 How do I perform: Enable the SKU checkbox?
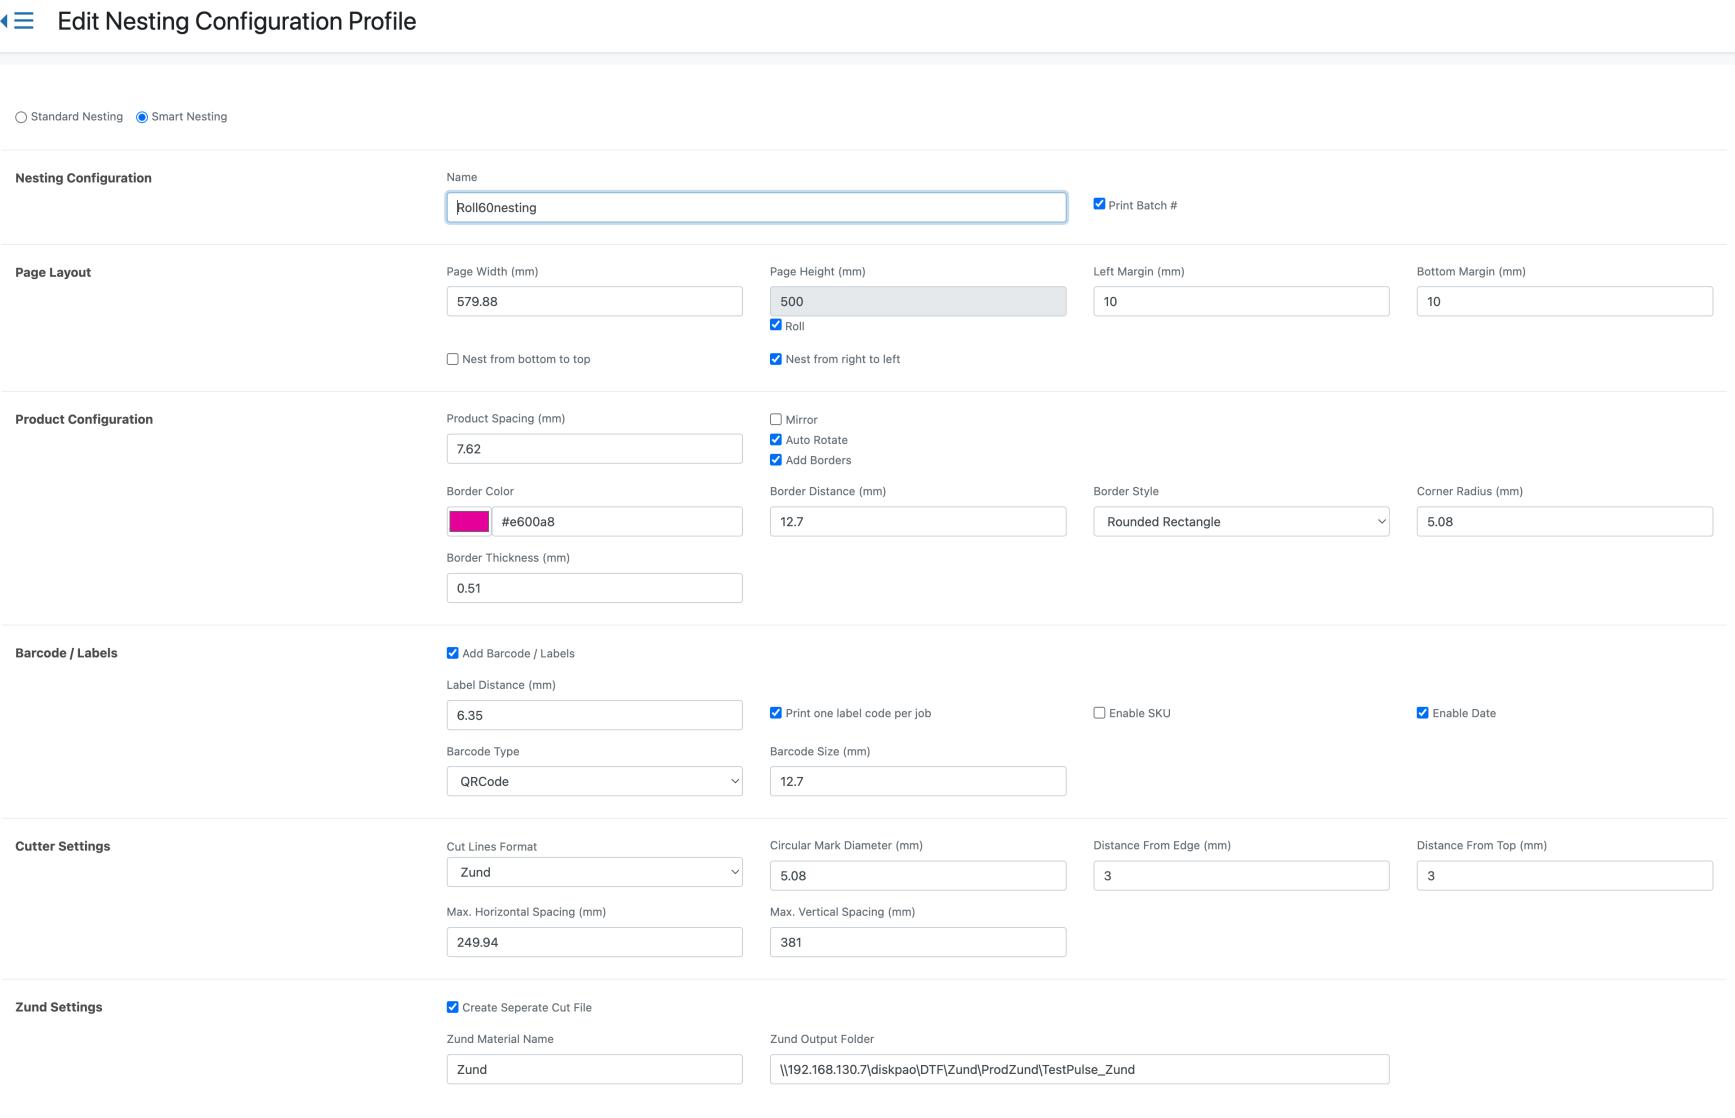click(x=1099, y=713)
